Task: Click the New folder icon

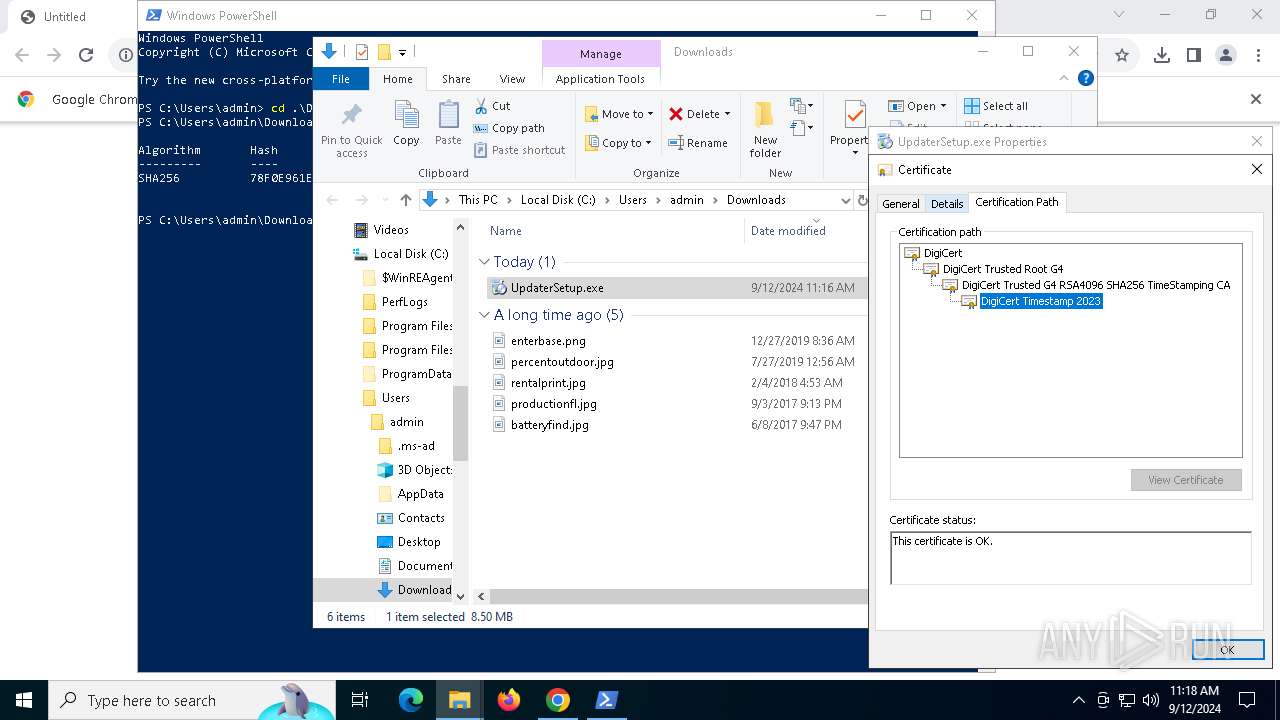Action: [x=765, y=114]
